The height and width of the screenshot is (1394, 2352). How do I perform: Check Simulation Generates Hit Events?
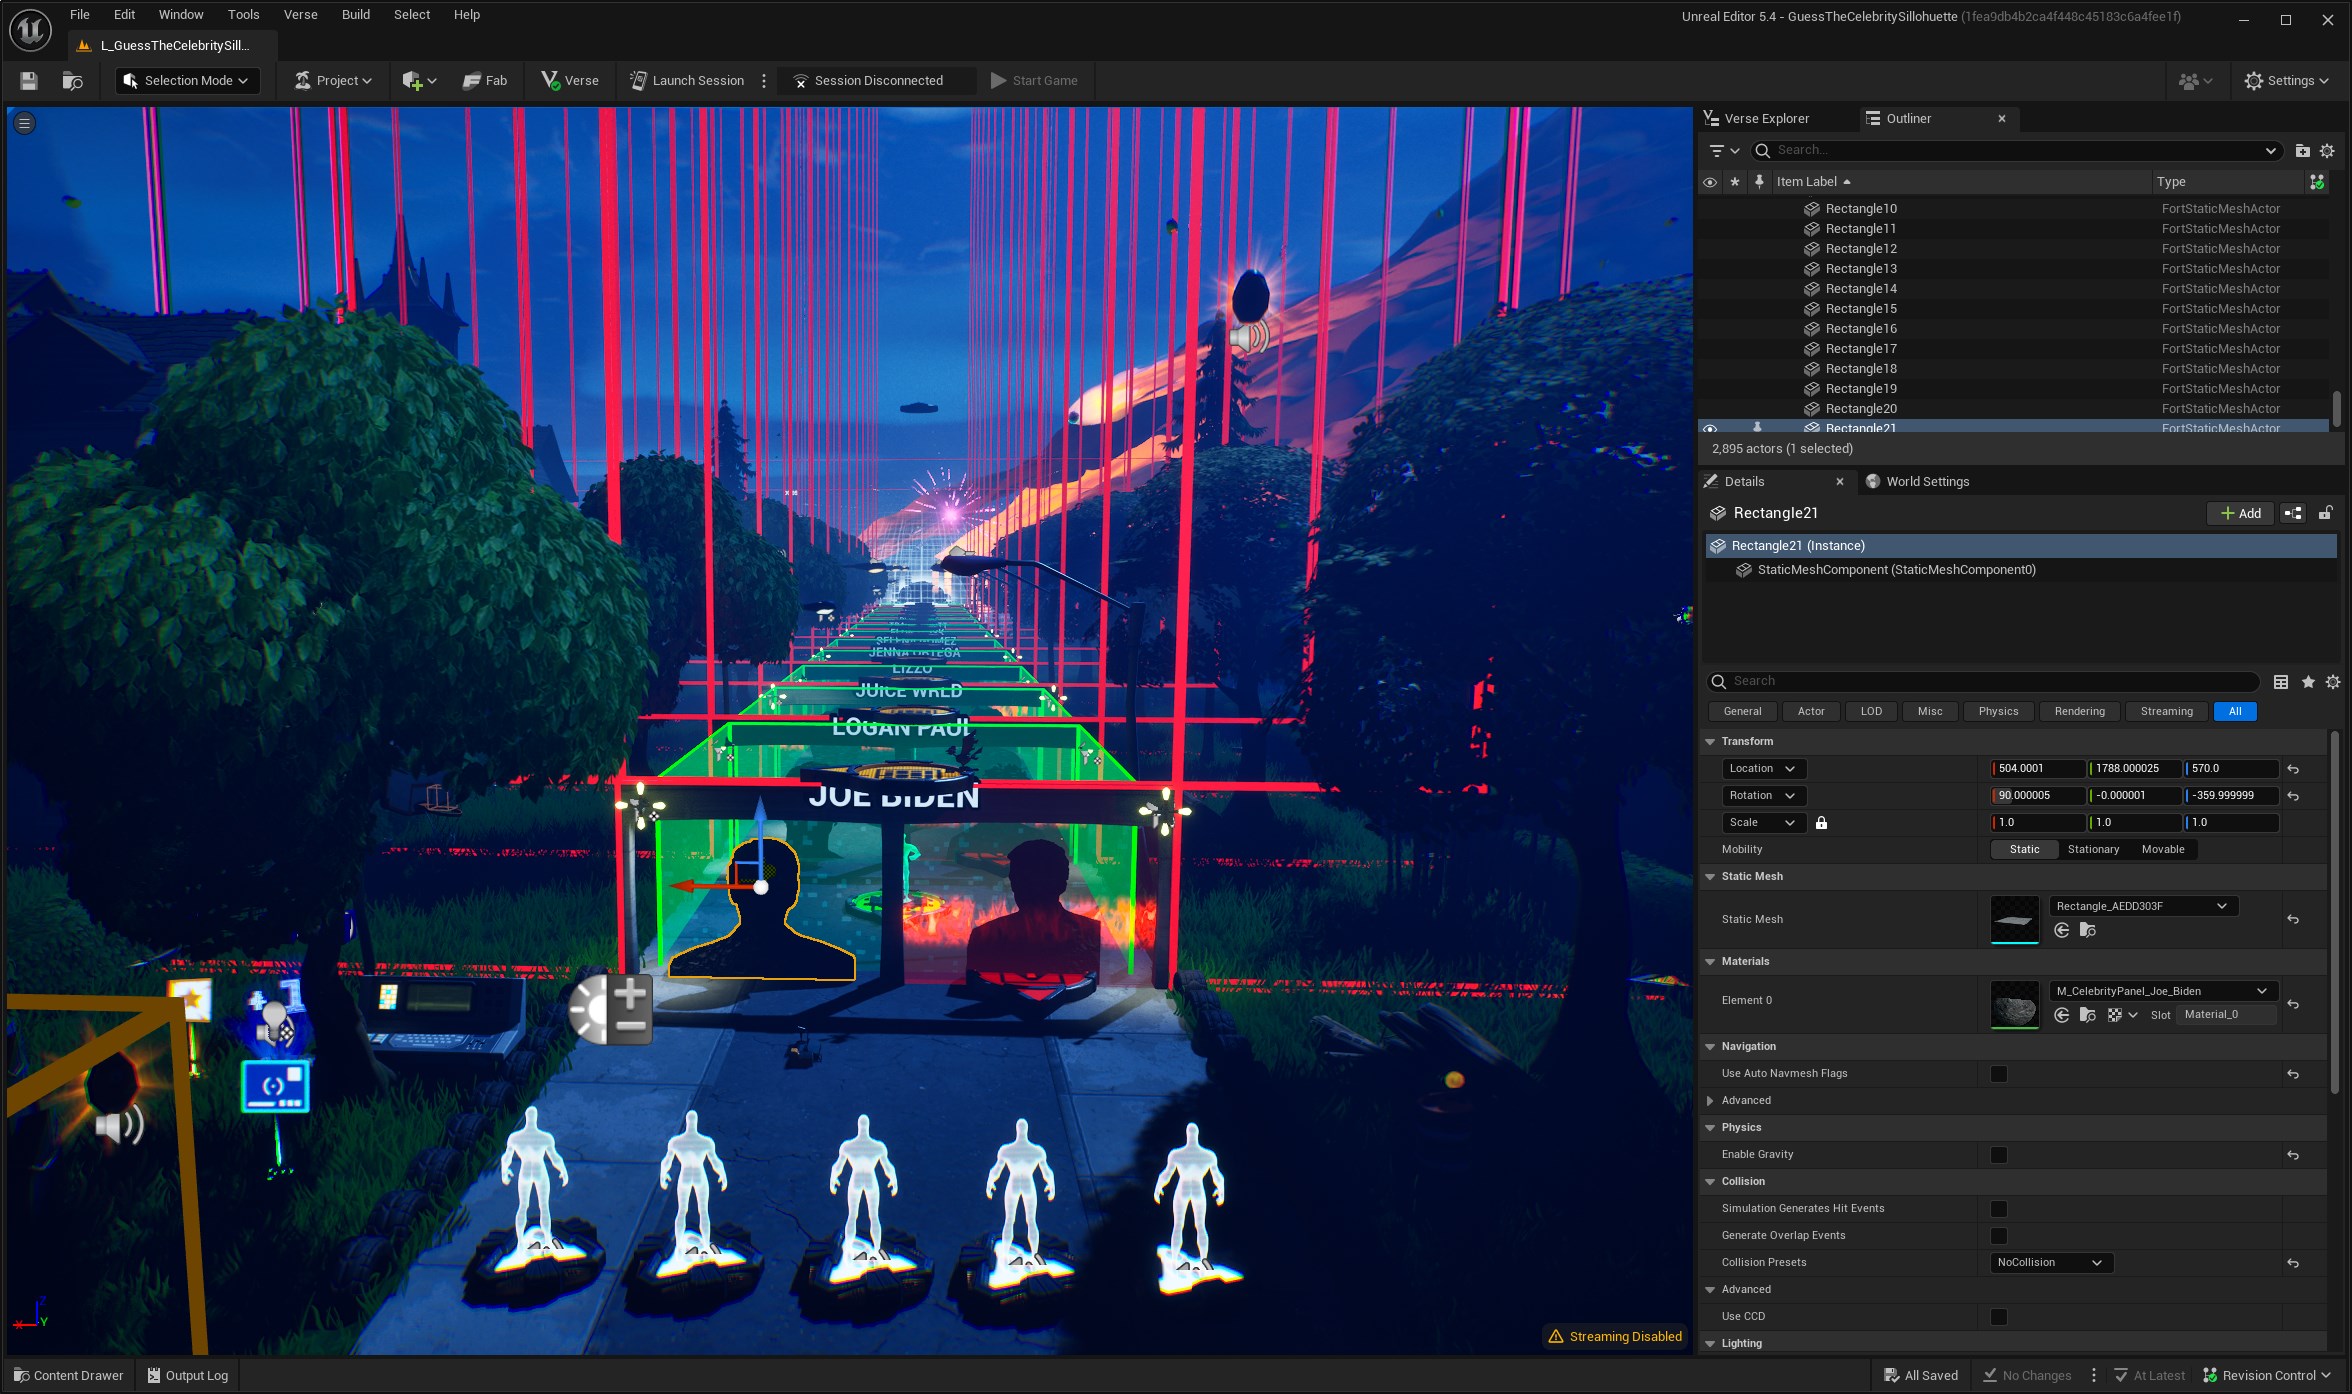(1999, 1209)
